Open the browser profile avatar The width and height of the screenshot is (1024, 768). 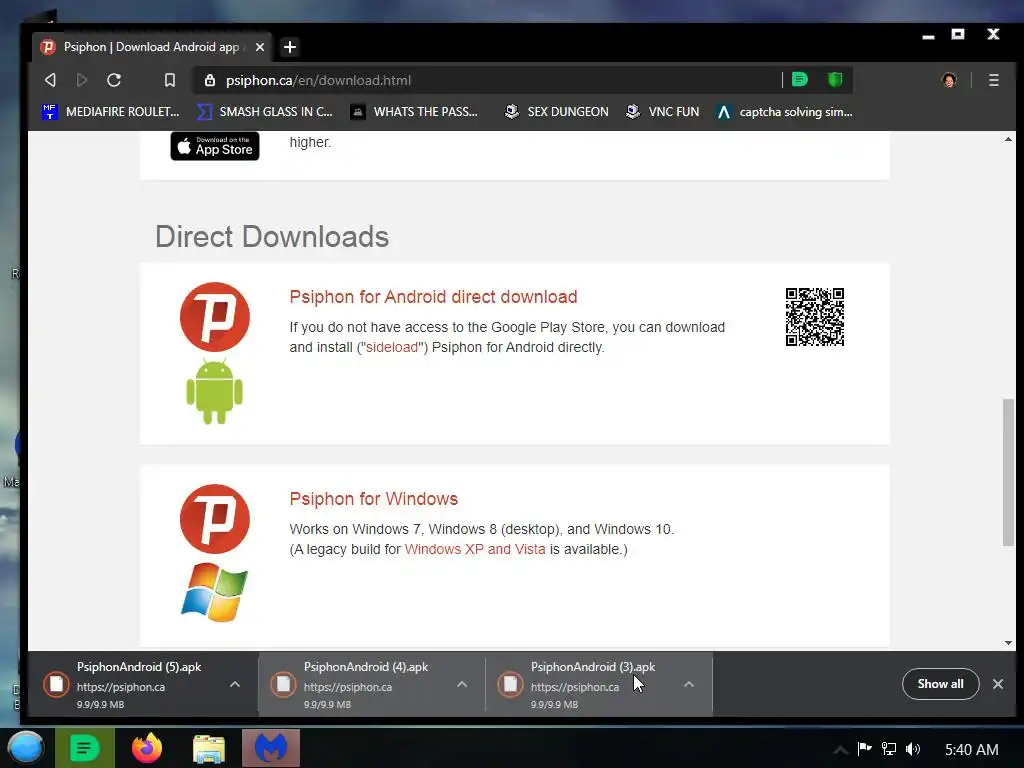tap(949, 80)
